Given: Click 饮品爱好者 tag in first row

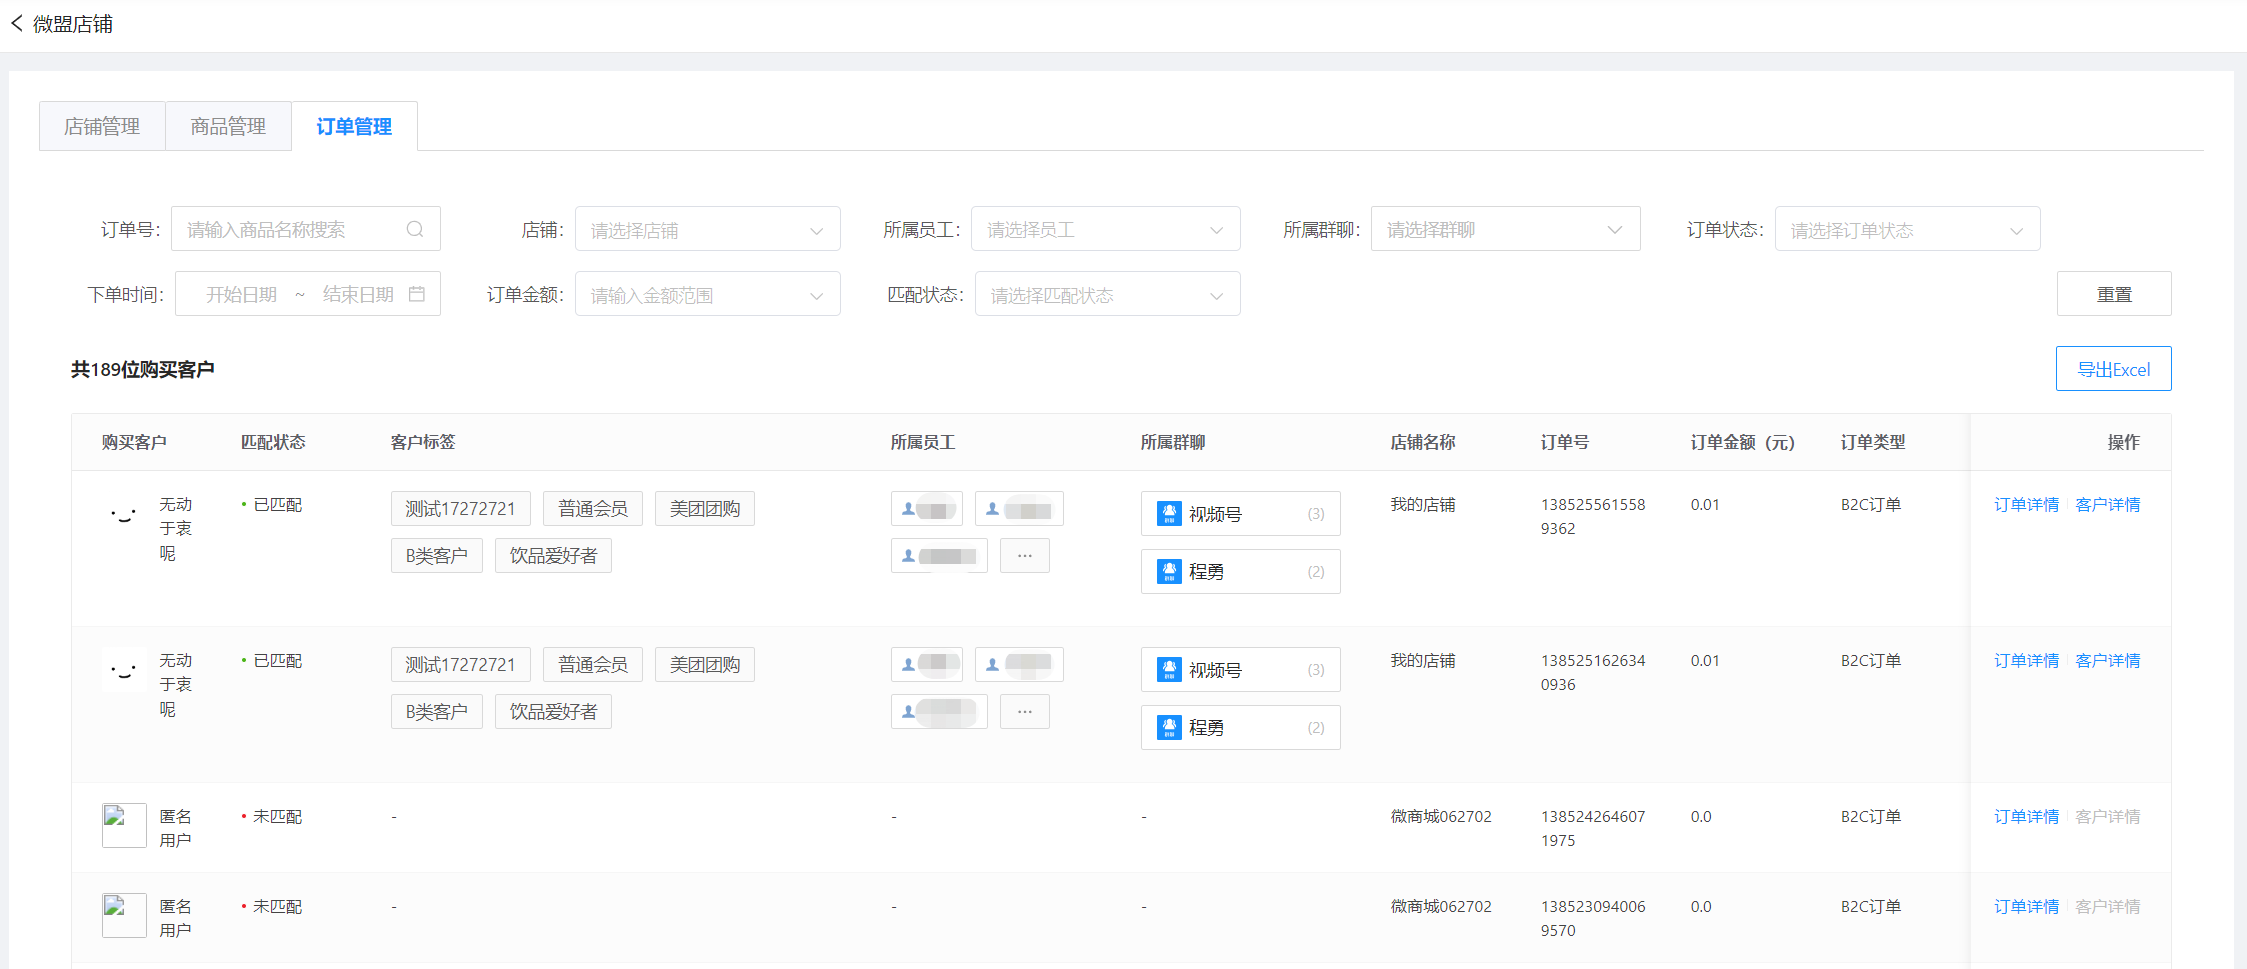Looking at the screenshot, I should [x=553, y=555].
